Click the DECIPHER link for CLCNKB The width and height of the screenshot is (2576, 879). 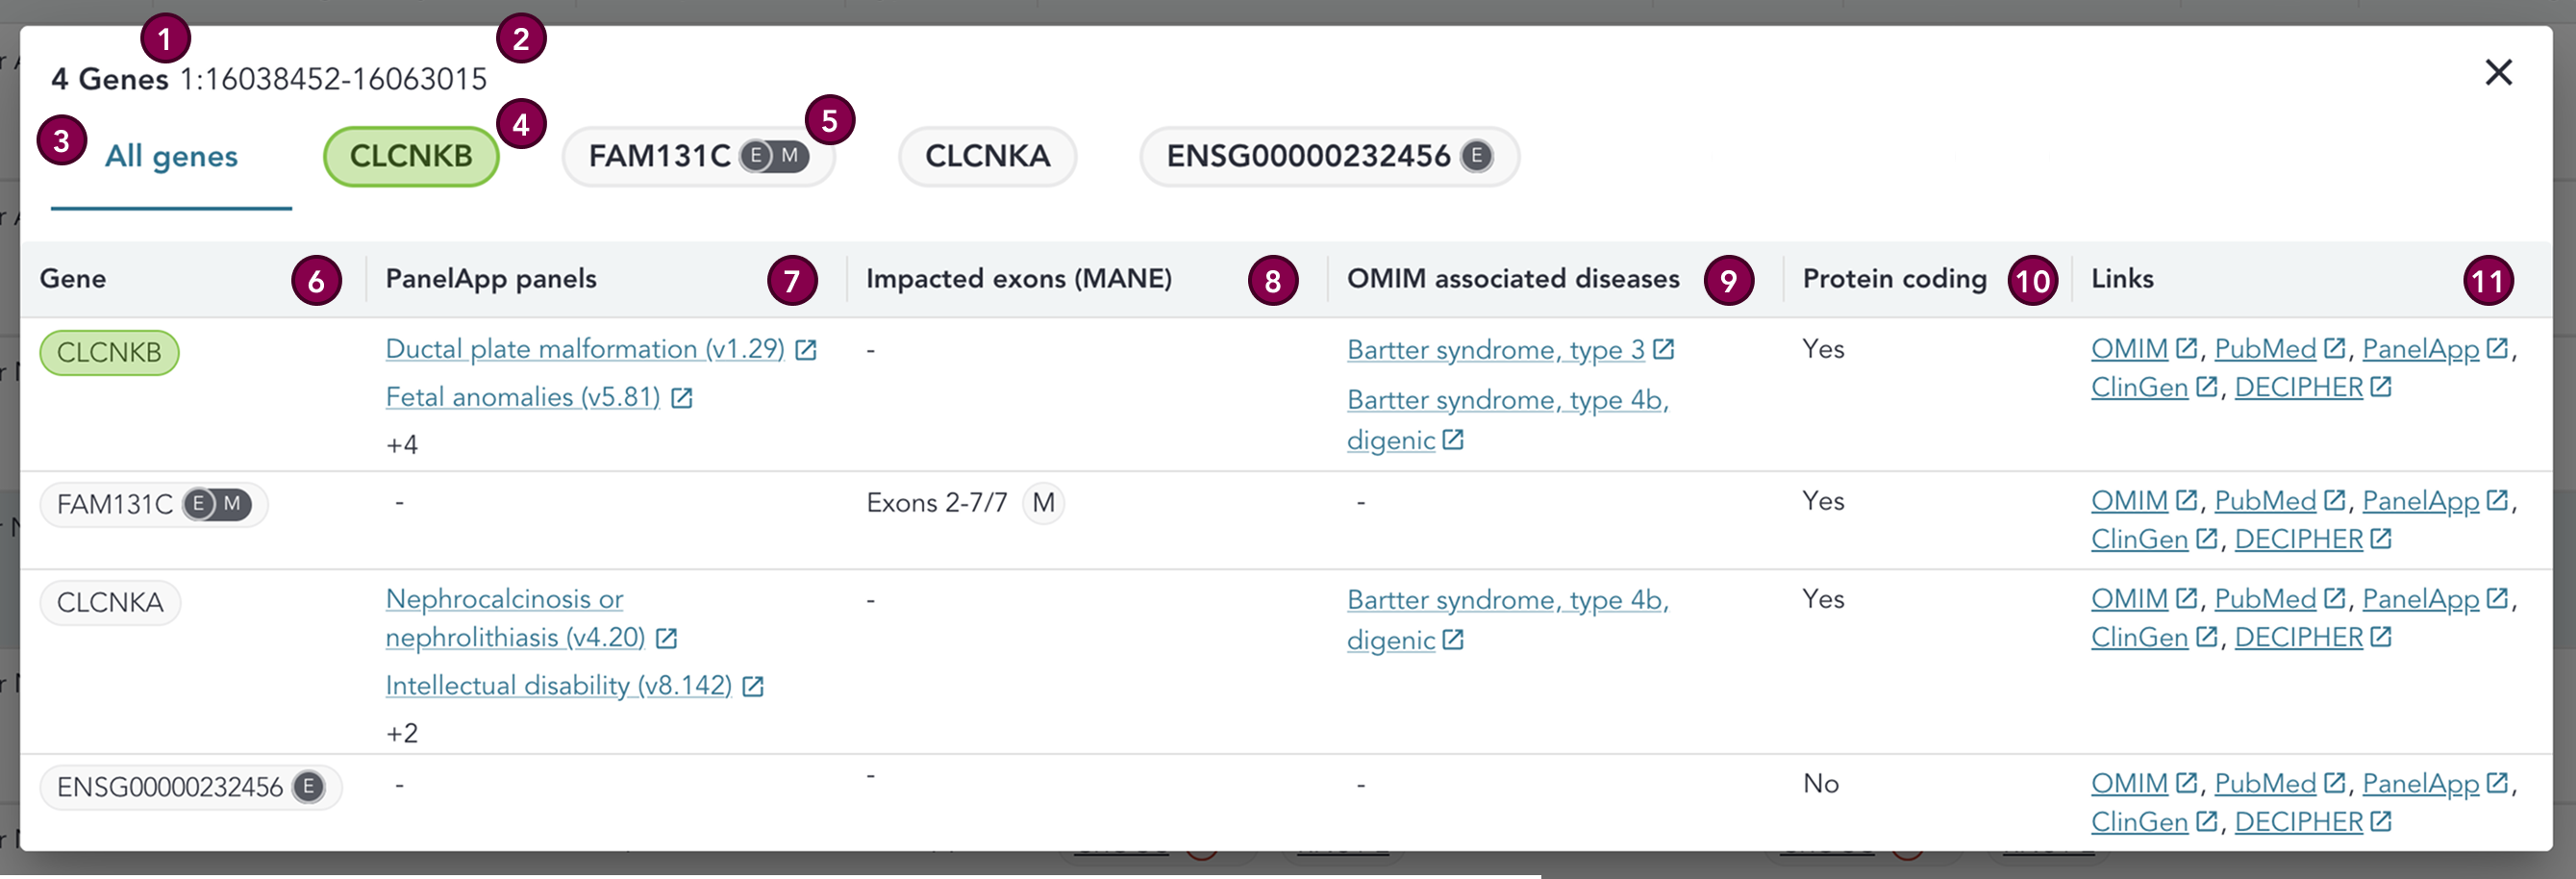click(x=2297, y=387)
